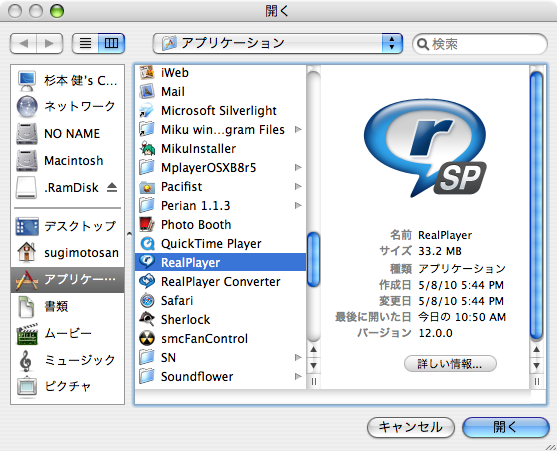Click the 詳しい情報... button
This screenshot has height=451, width=557.
[x=450, y=364]
